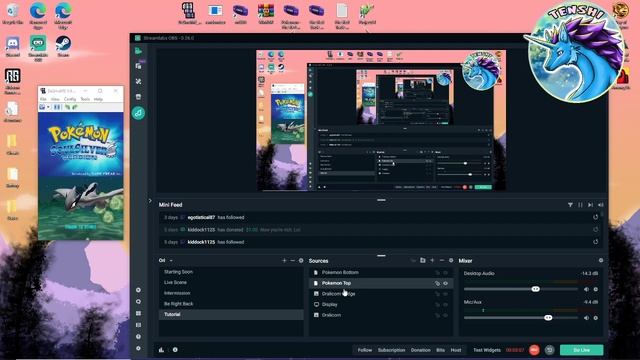Mute Desktop Audio in Mixer
The width and height of the screenshot is (640, 360).
[587, 289]
